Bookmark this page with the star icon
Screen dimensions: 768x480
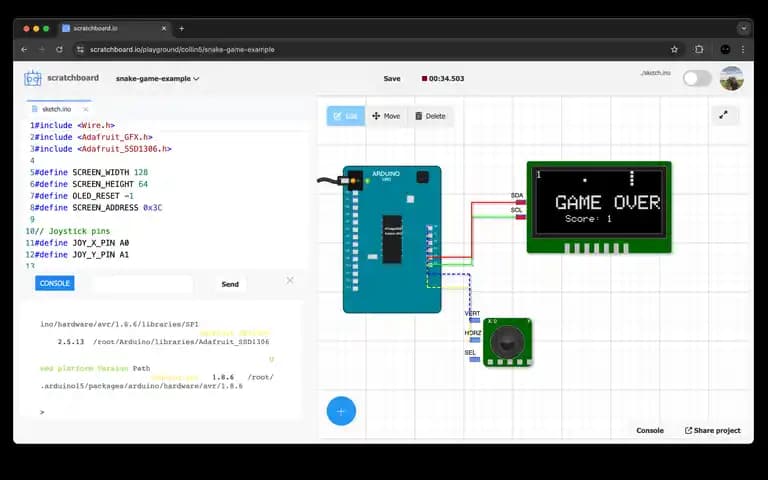[674, 49]
